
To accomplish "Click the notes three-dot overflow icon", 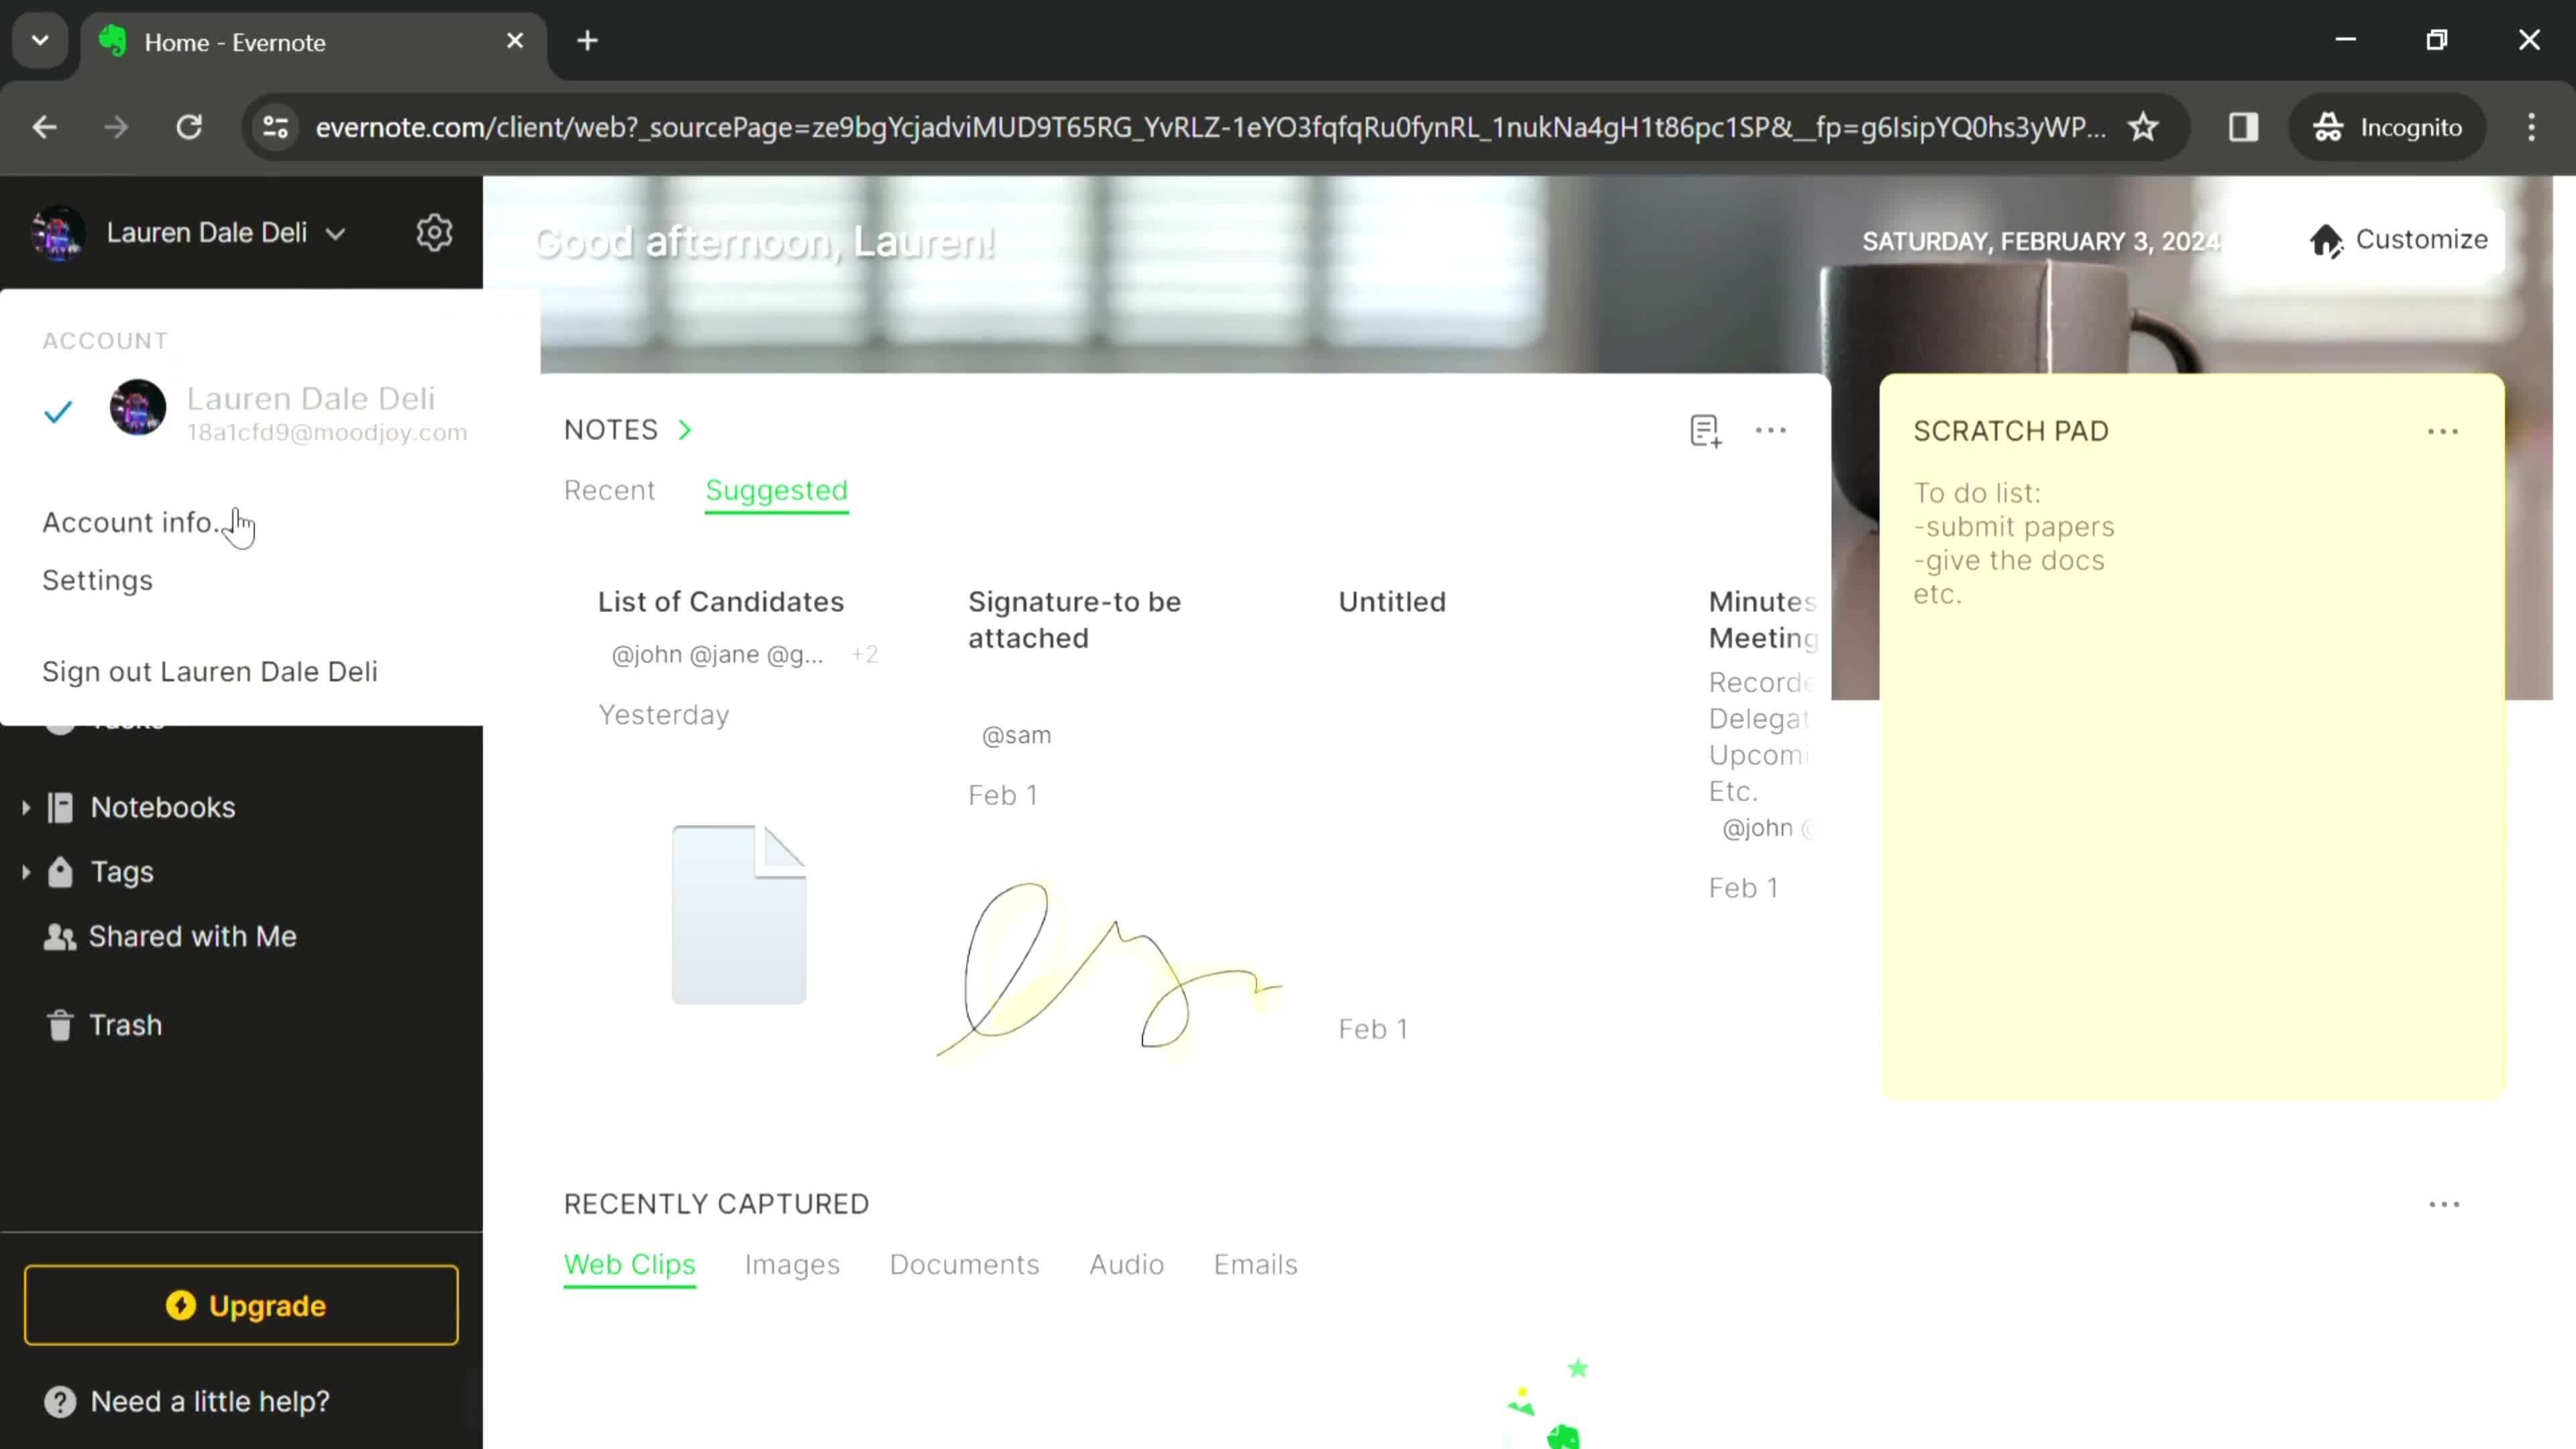I will pos(1771,430).
